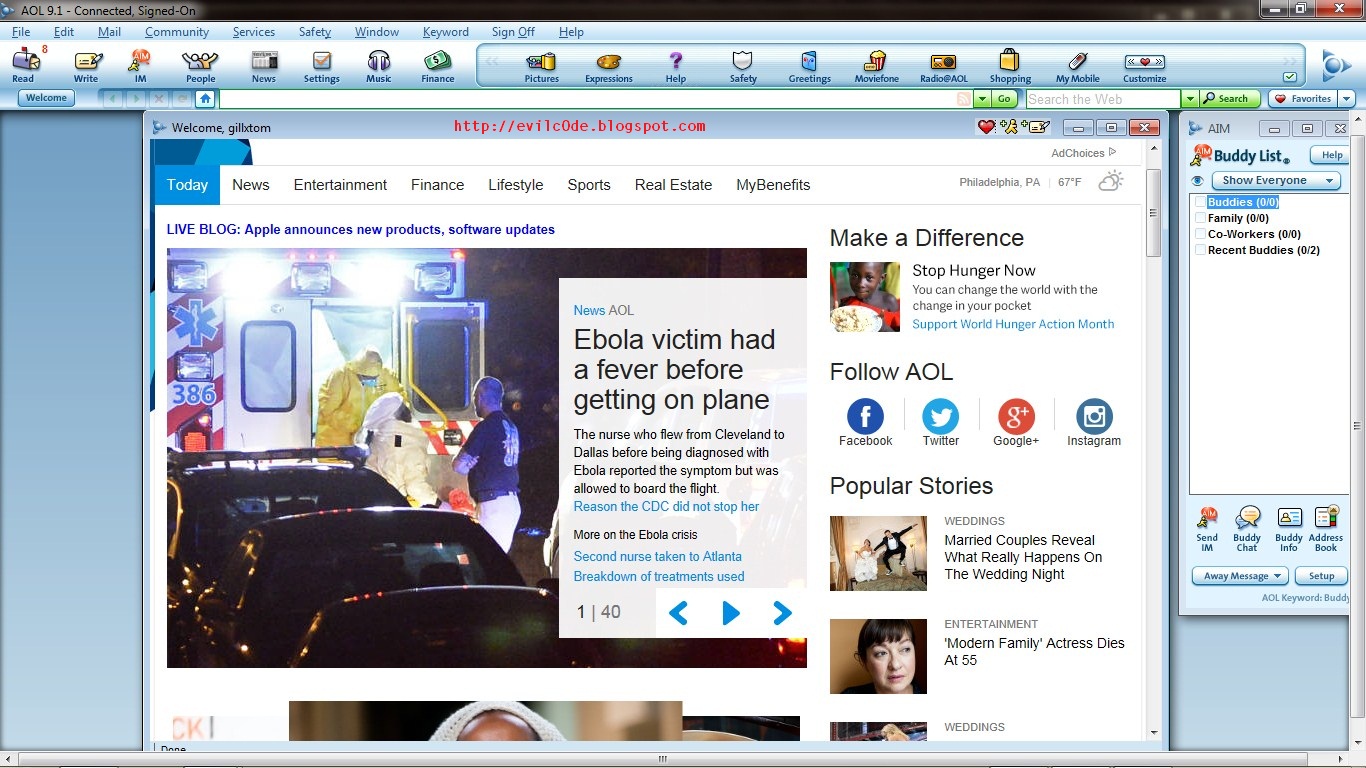Click the Help button in Buddy List

coord(1332,155)
